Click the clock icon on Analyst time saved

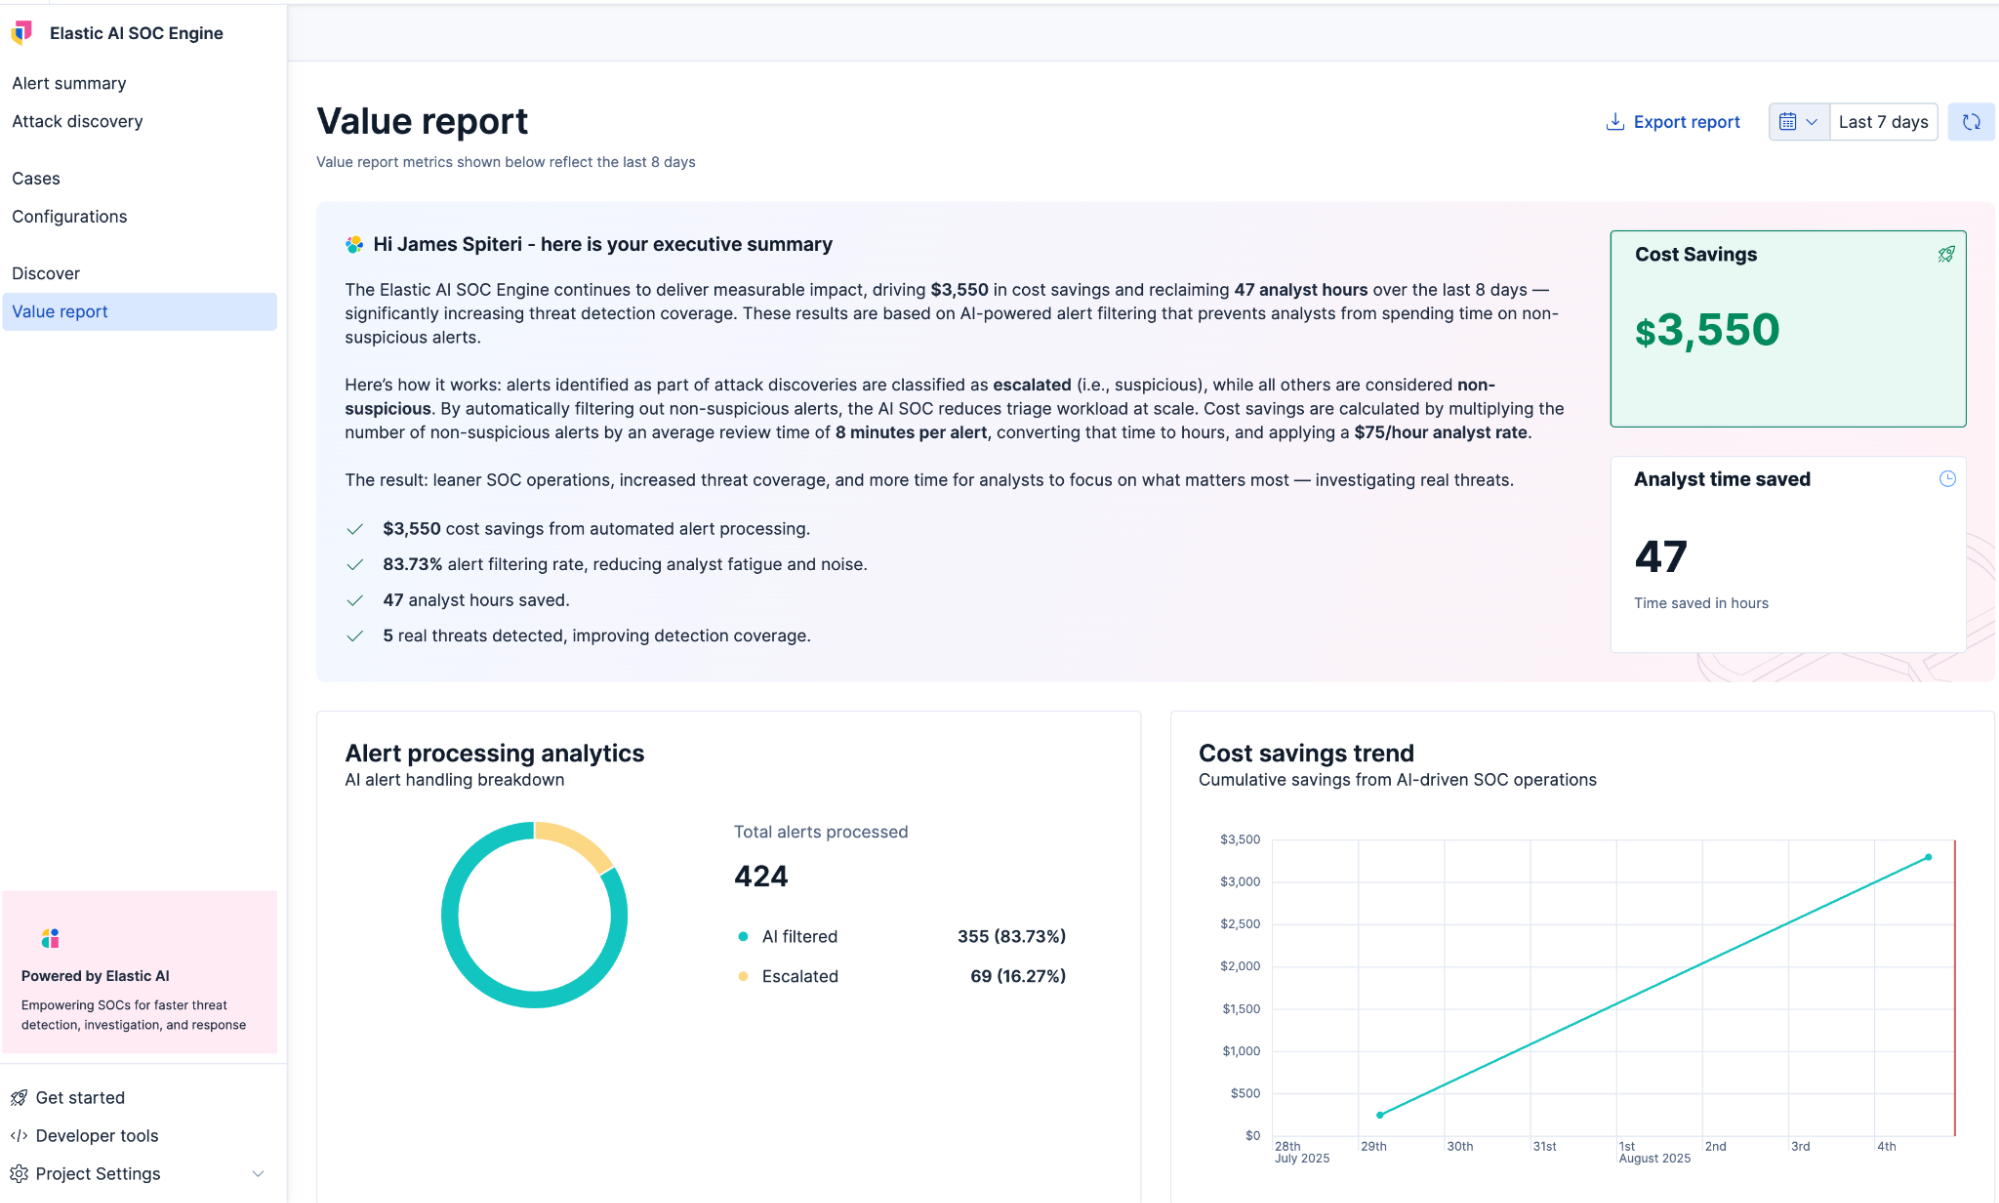(x=1947, y=479)
